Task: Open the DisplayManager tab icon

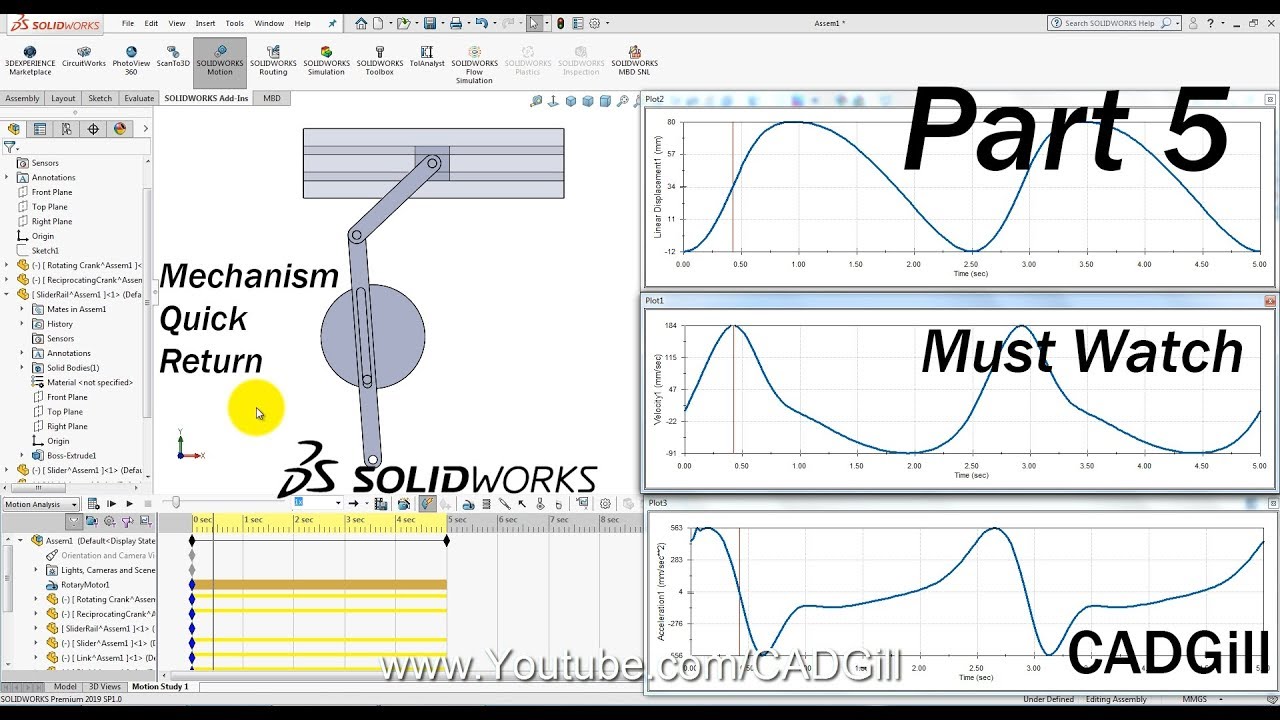Action: [120, 129]
